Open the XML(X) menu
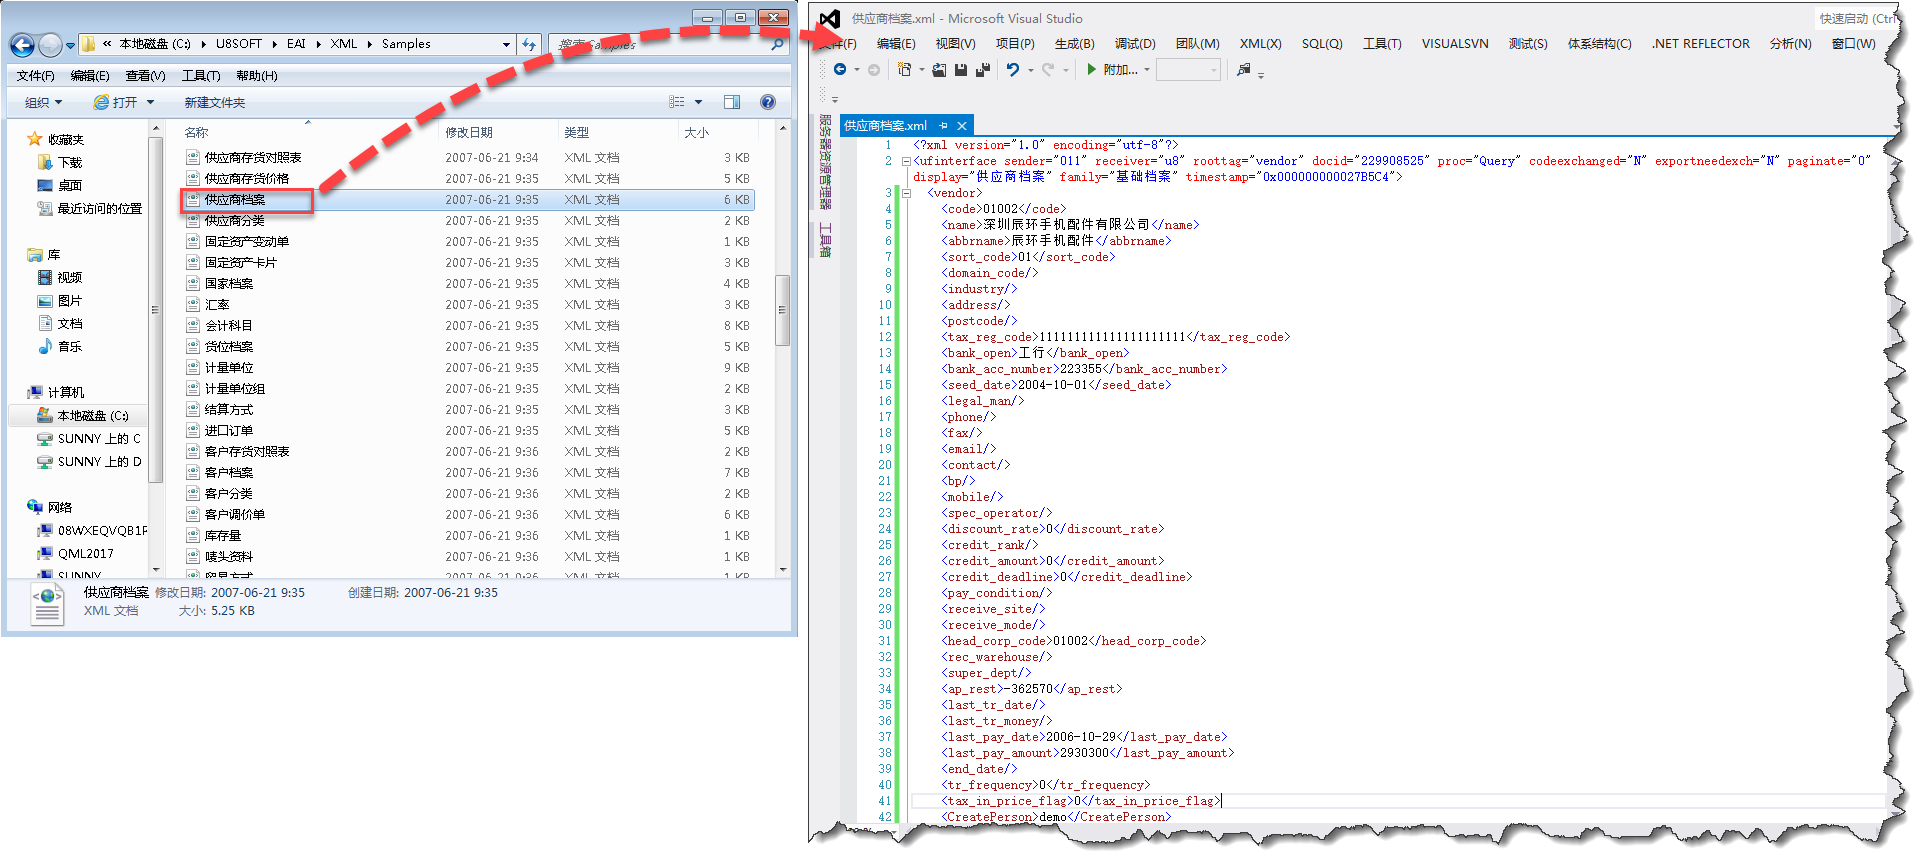The image size is (1918, 856). tap(1260, 44)
